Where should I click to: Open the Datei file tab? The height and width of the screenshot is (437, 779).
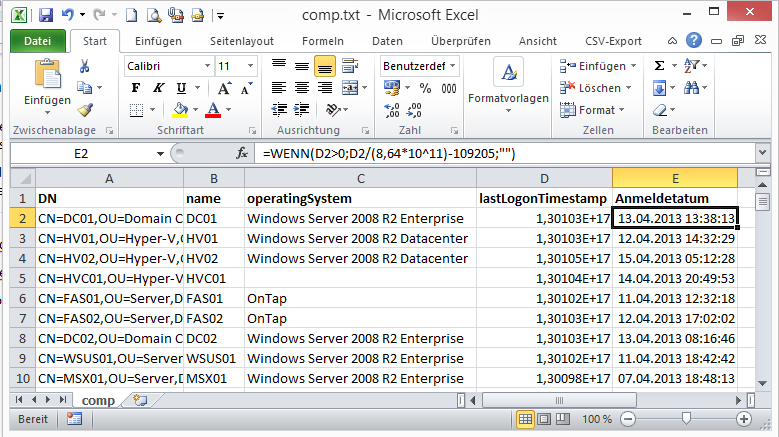point(38,41)
